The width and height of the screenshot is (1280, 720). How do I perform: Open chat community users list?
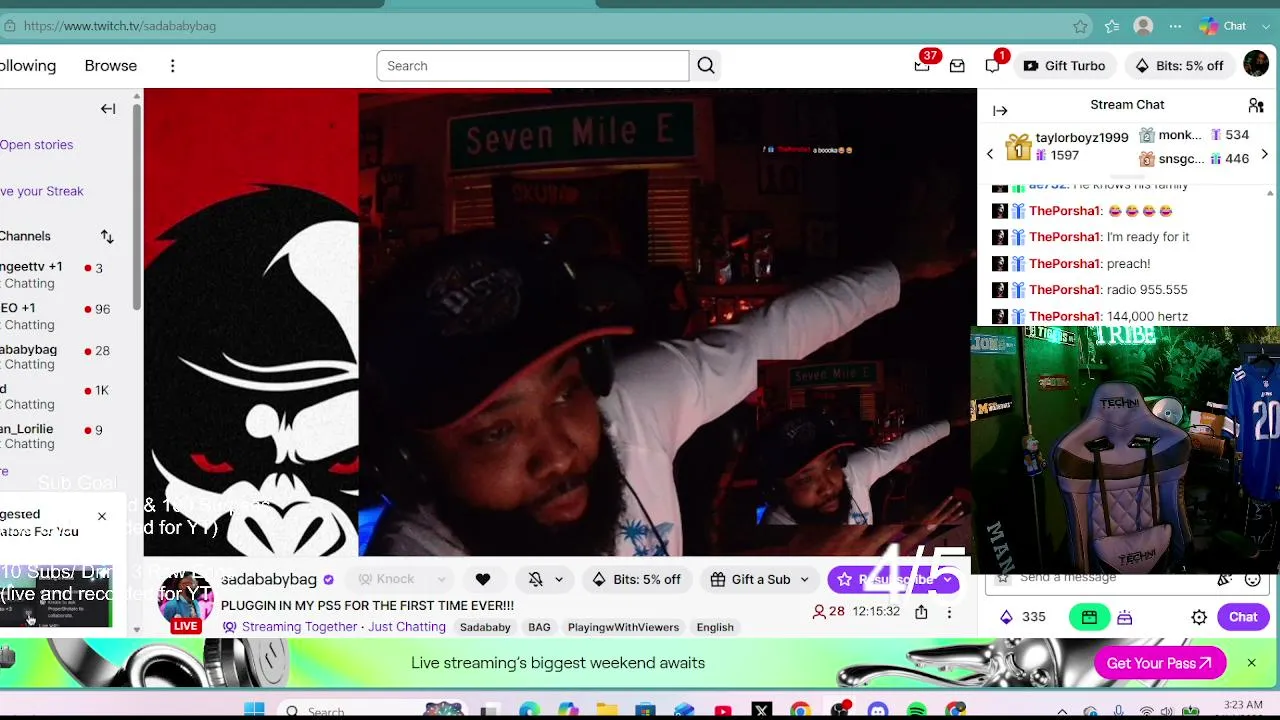[1256, 105]
